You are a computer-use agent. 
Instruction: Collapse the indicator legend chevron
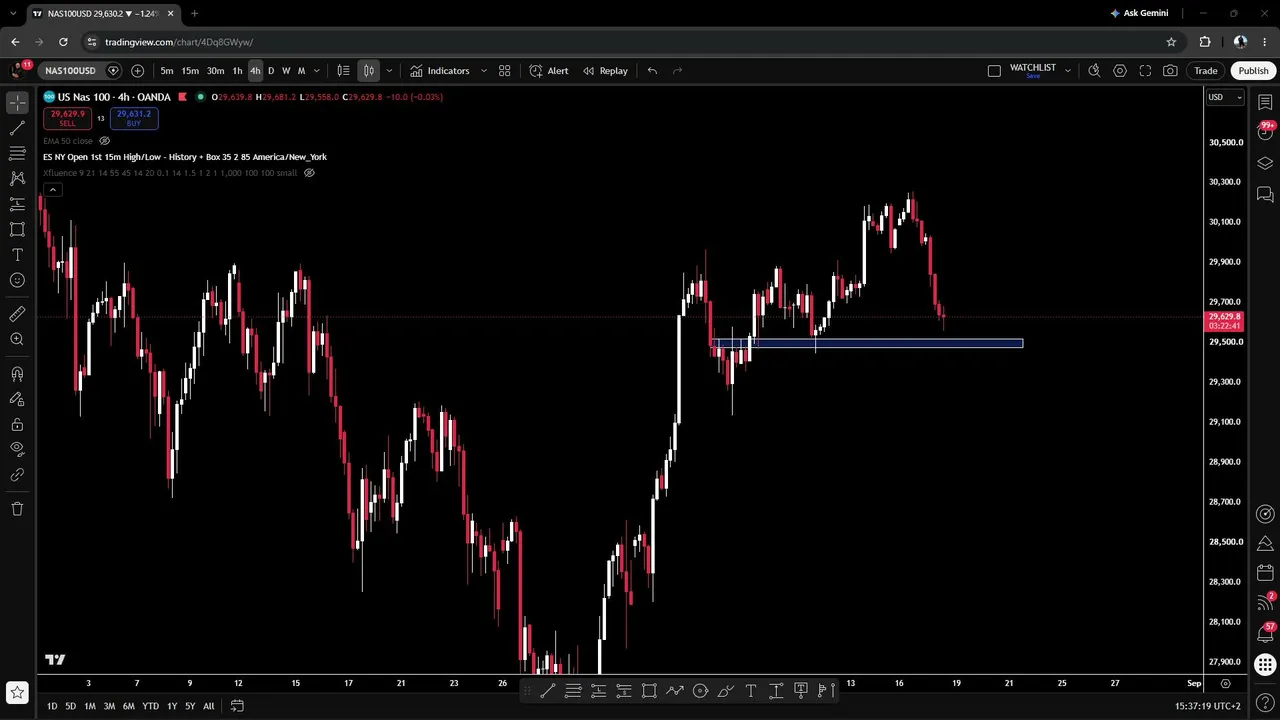point(52,189)
